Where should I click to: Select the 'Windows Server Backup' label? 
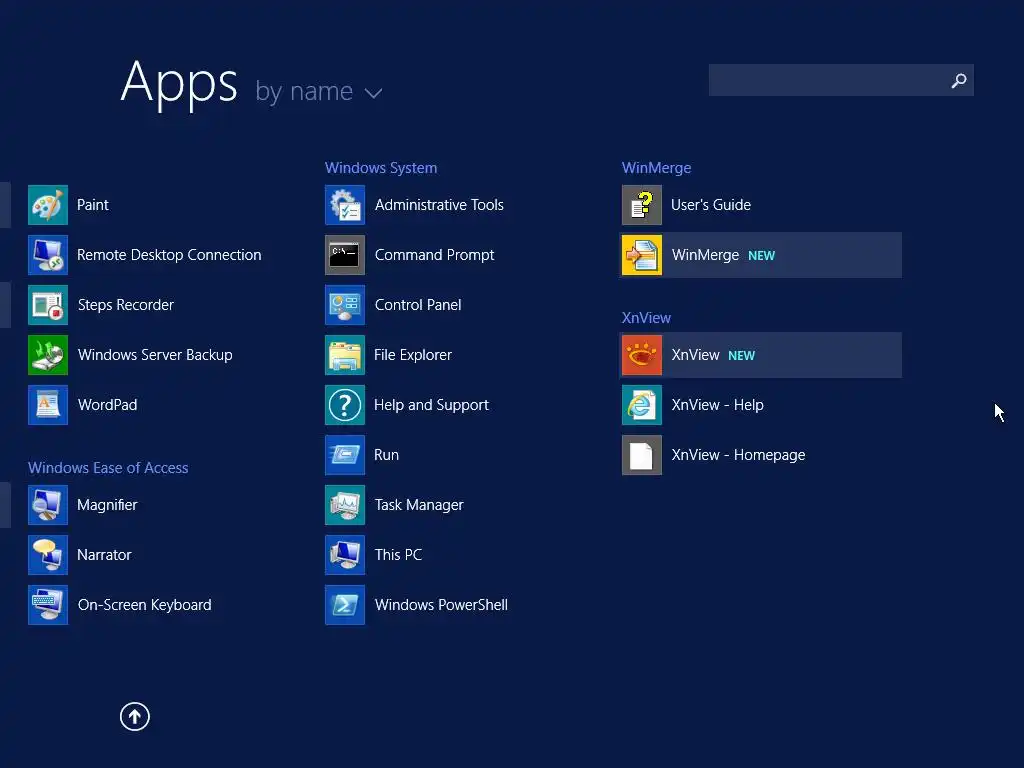tap(155, 355)
